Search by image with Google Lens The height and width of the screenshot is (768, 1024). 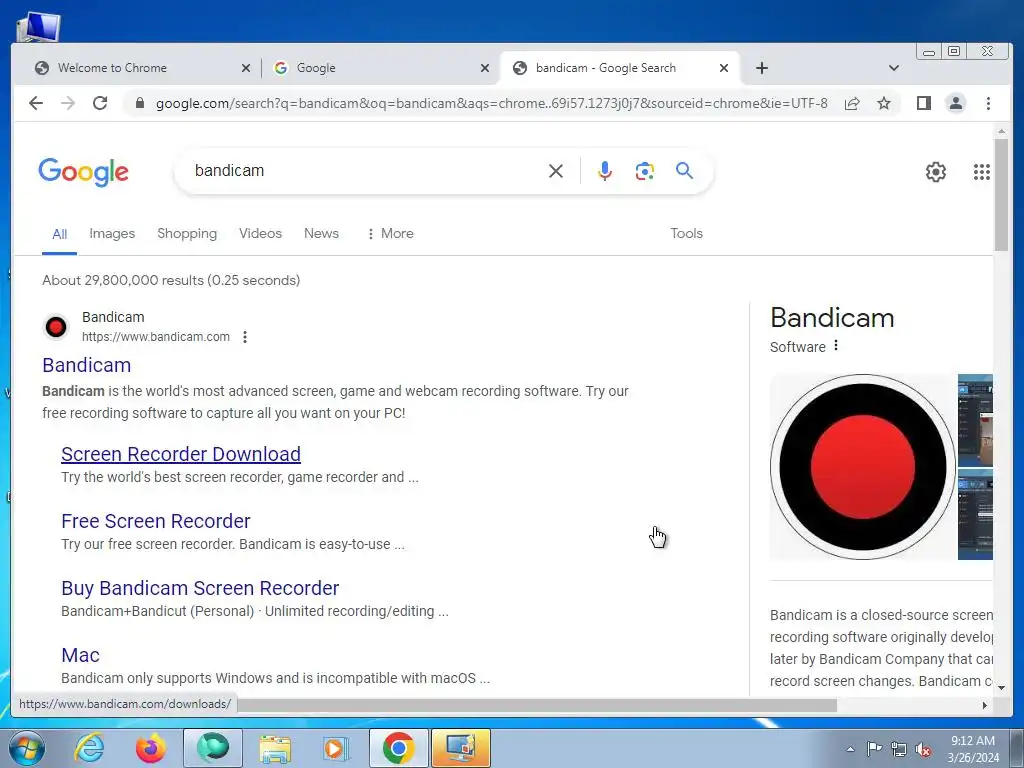click(x=645, y=171)
